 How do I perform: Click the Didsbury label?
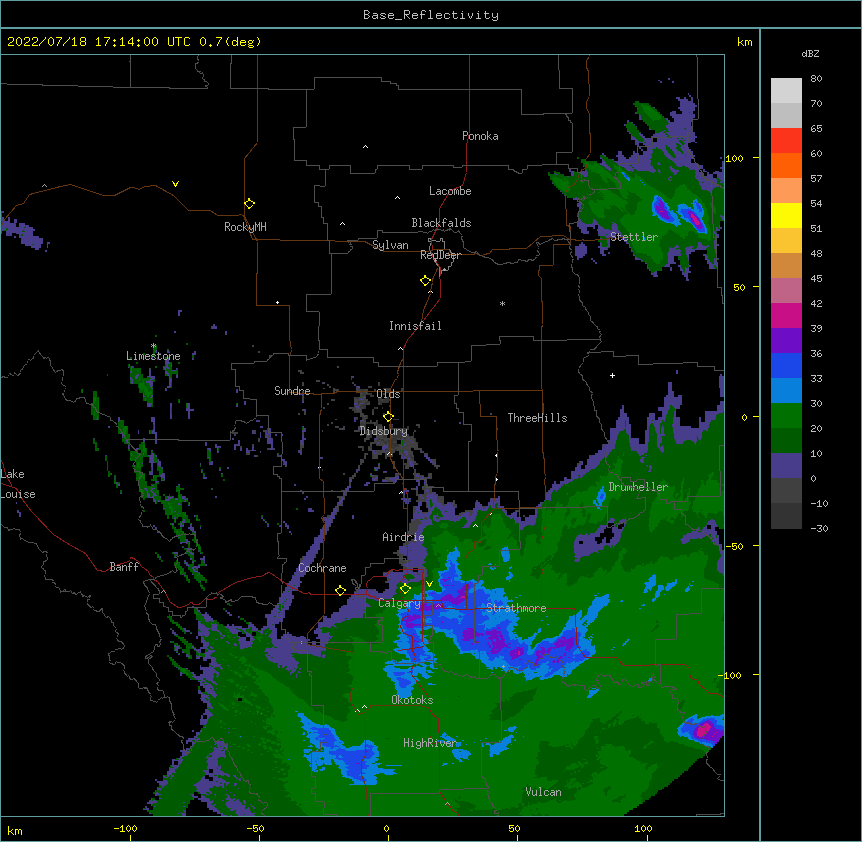(x=384, y=431)
